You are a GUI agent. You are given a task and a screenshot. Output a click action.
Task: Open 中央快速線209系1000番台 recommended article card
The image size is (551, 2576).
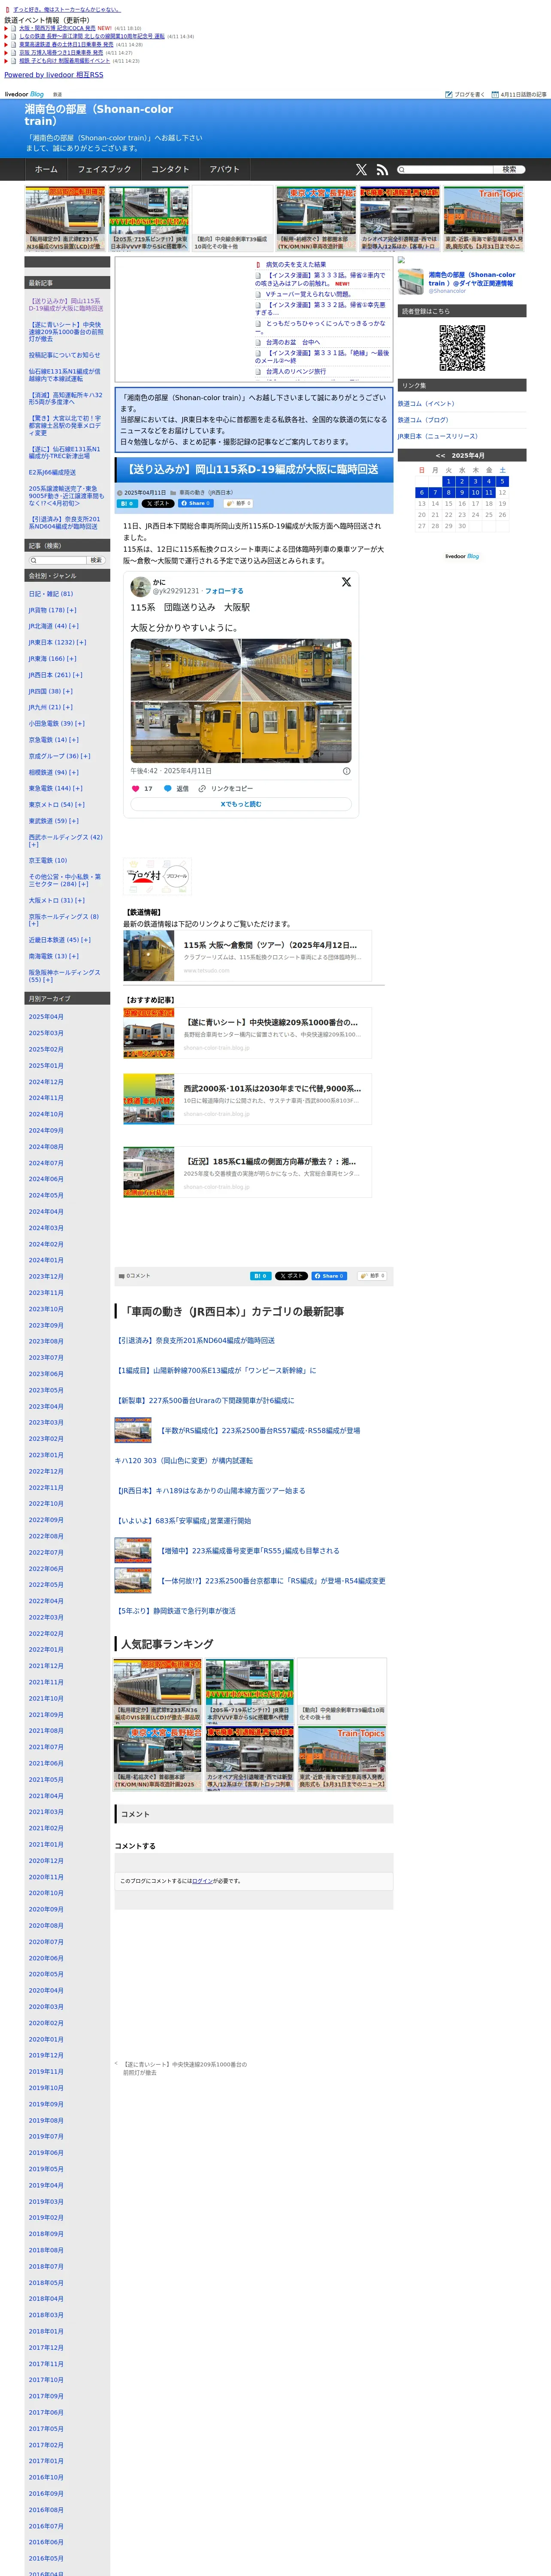pos(247,1033)
